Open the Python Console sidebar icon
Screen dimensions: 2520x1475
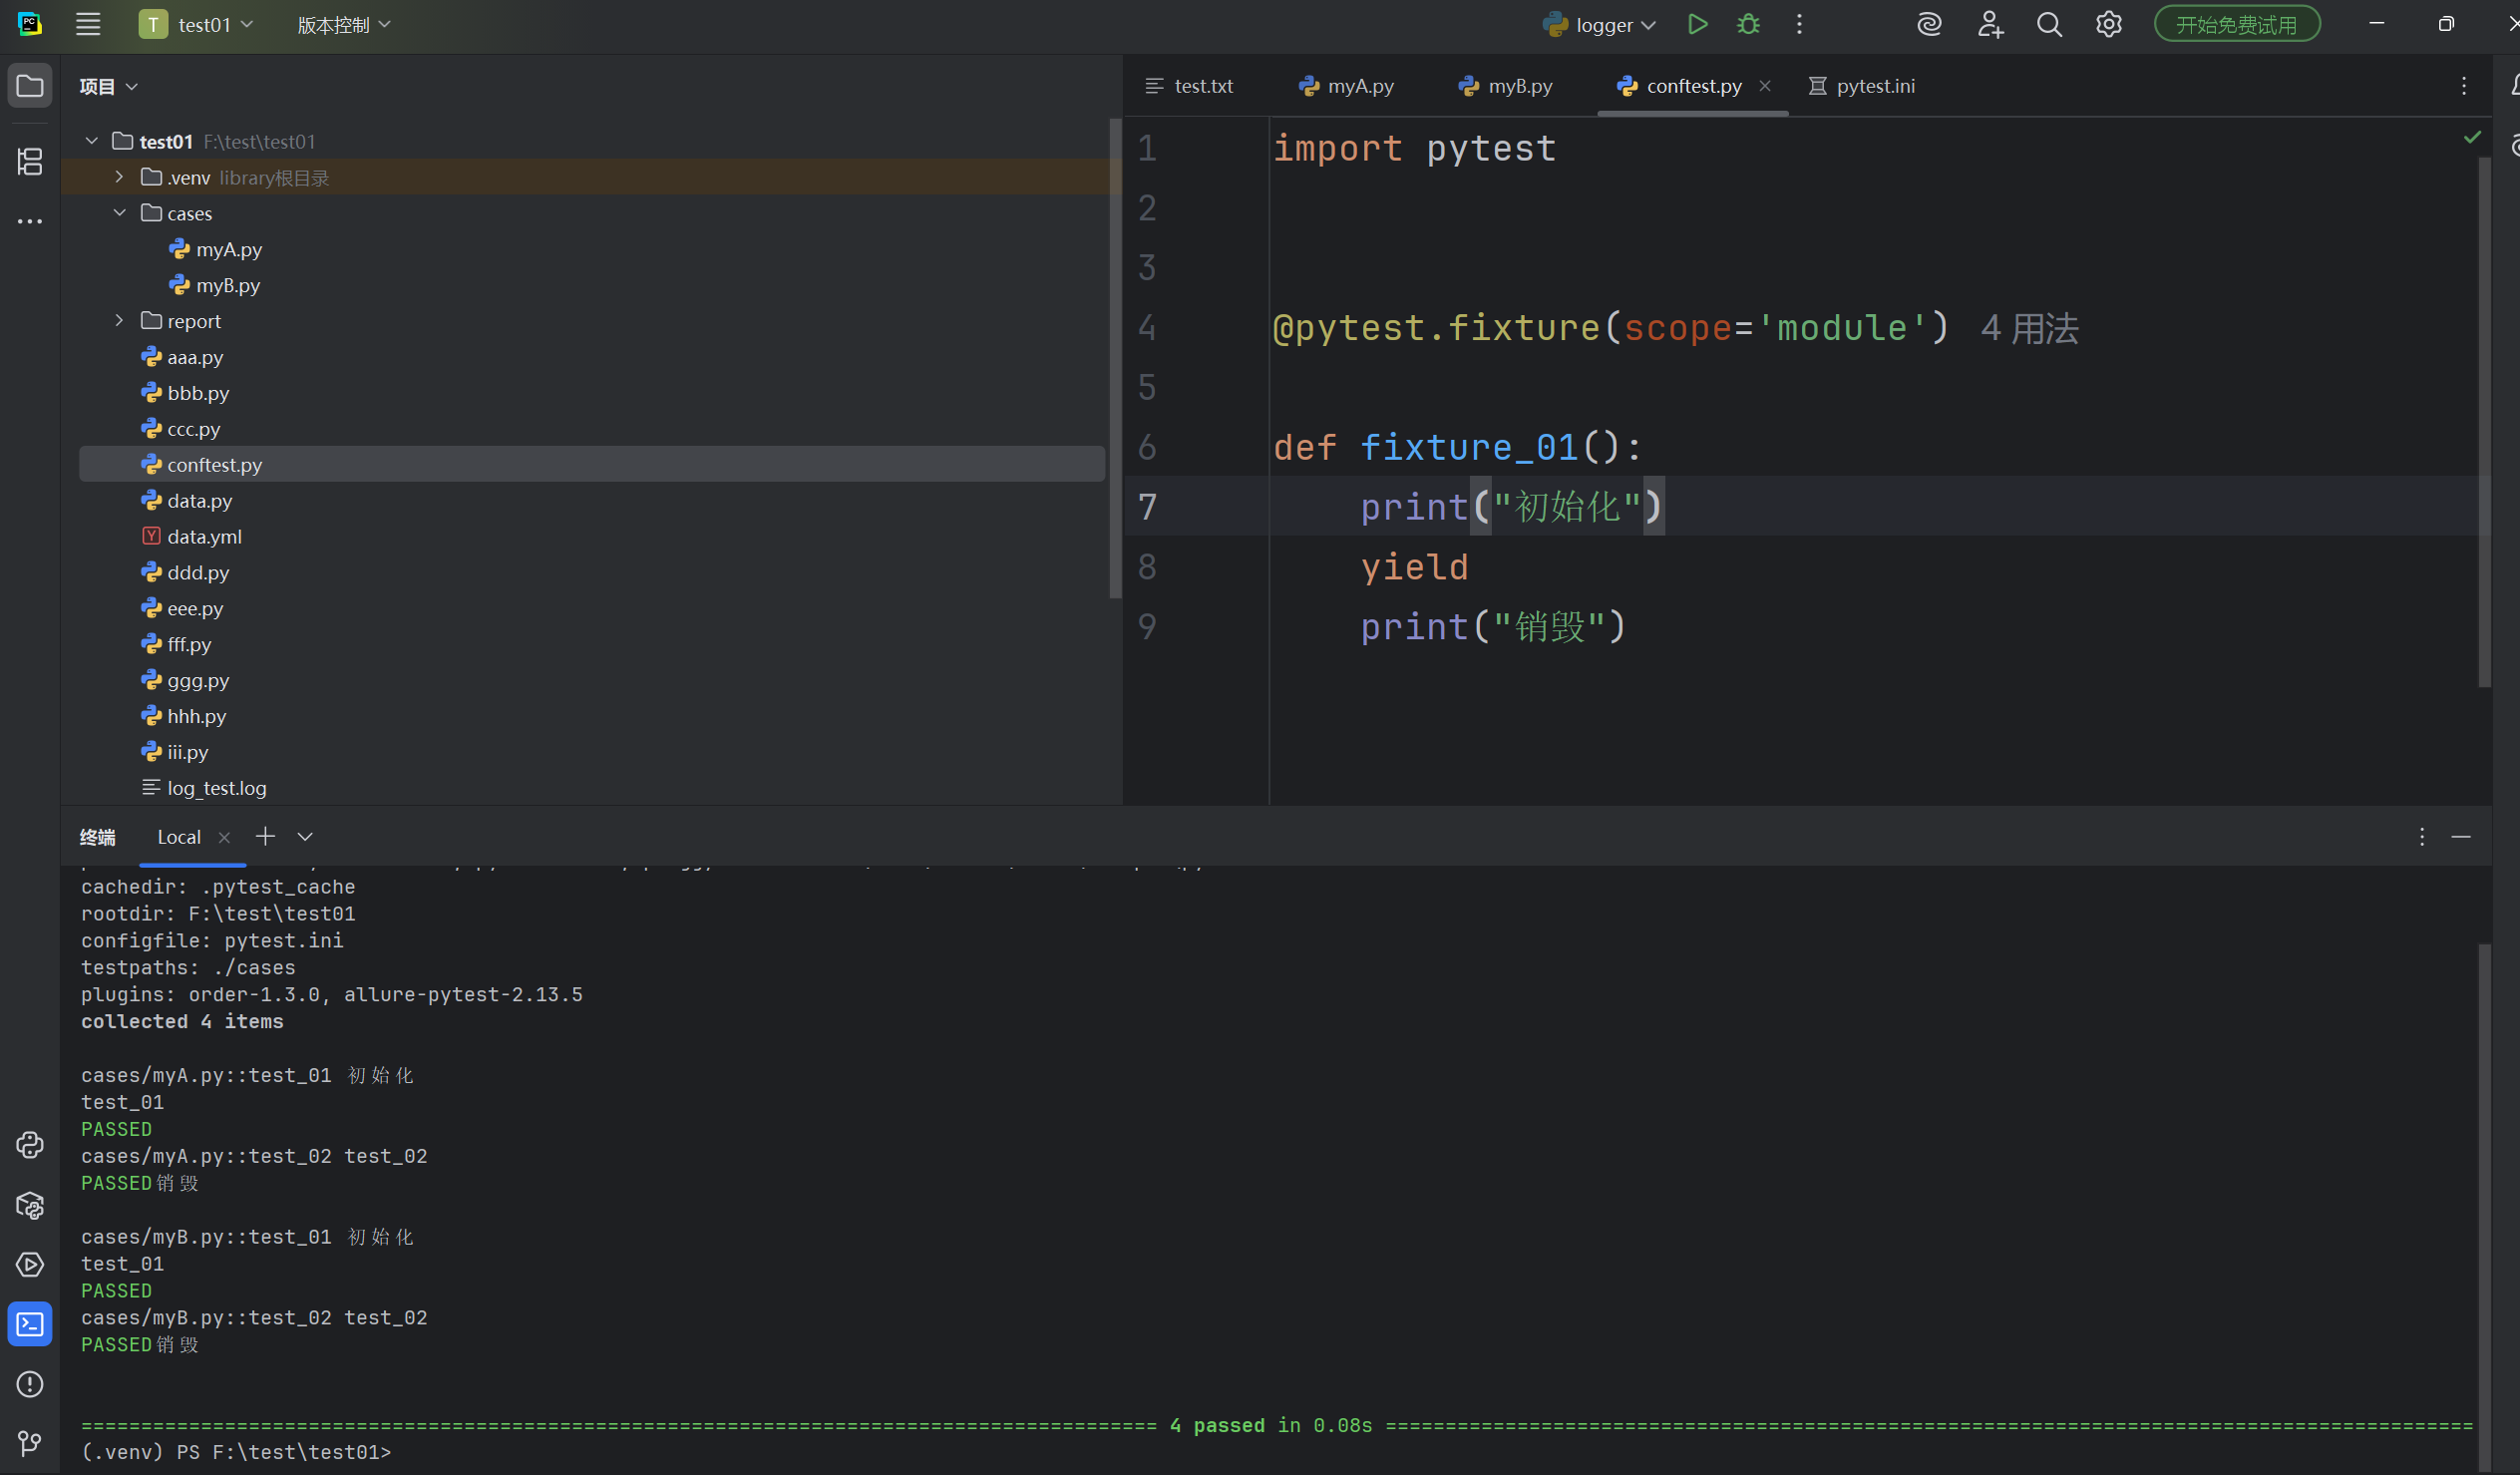30,1144
